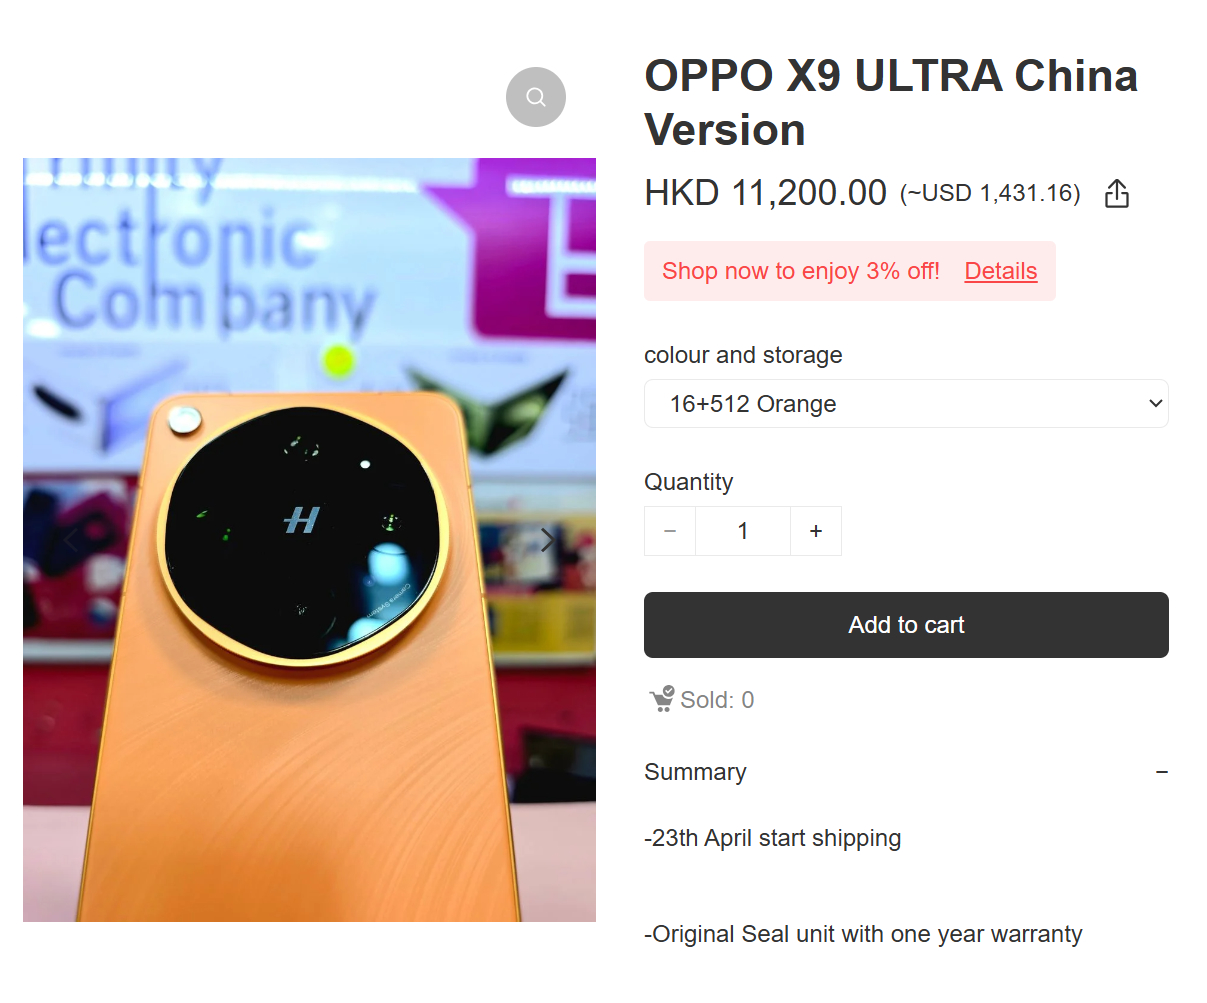Open the Details link in the promo banner
This screenshot has width=1207, height=1003.
point(1000,271)
